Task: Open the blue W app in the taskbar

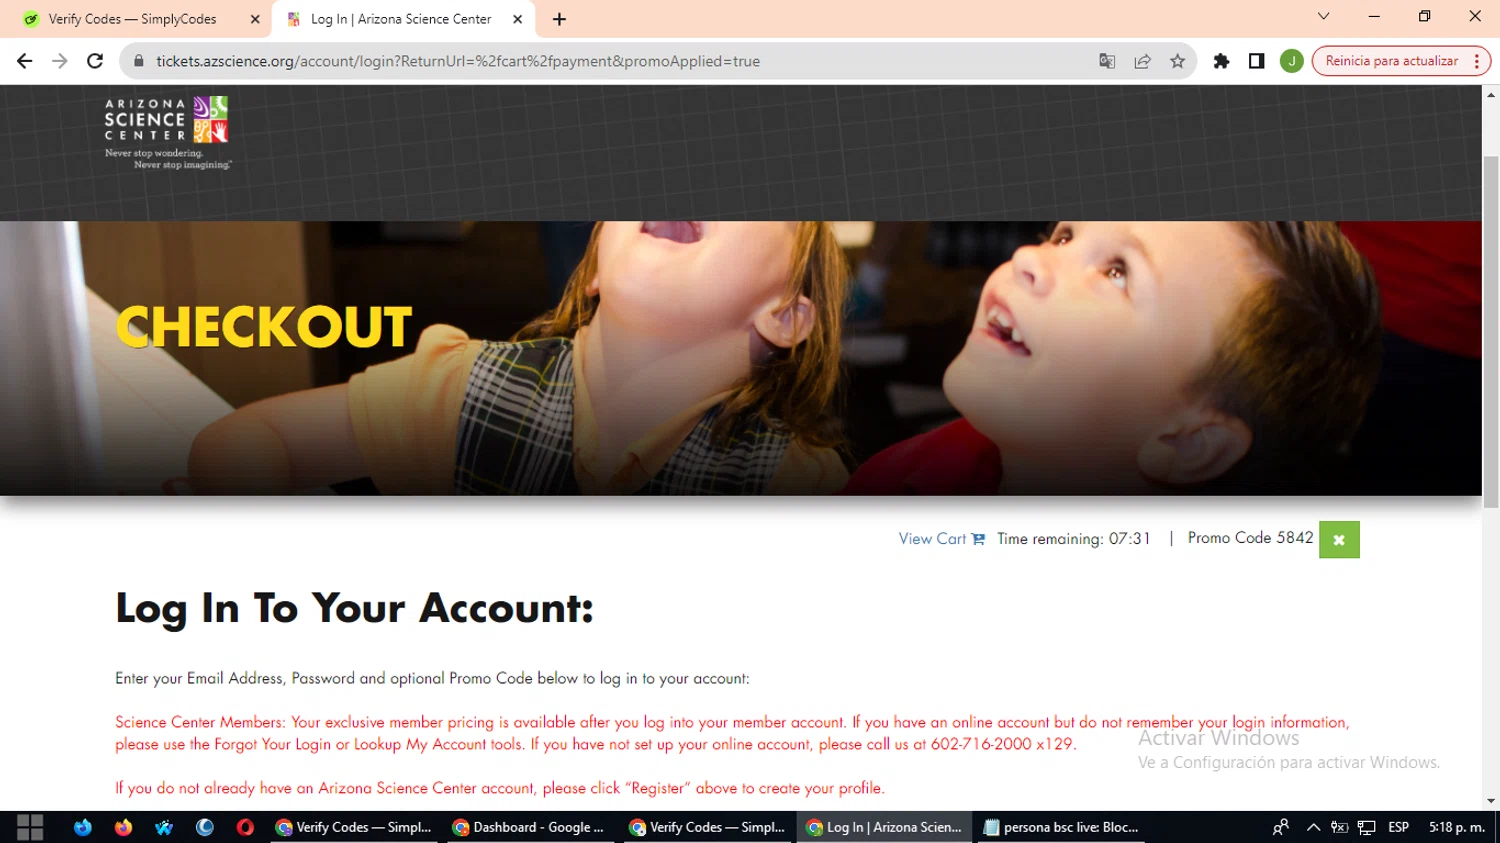Action: (164, 827)
